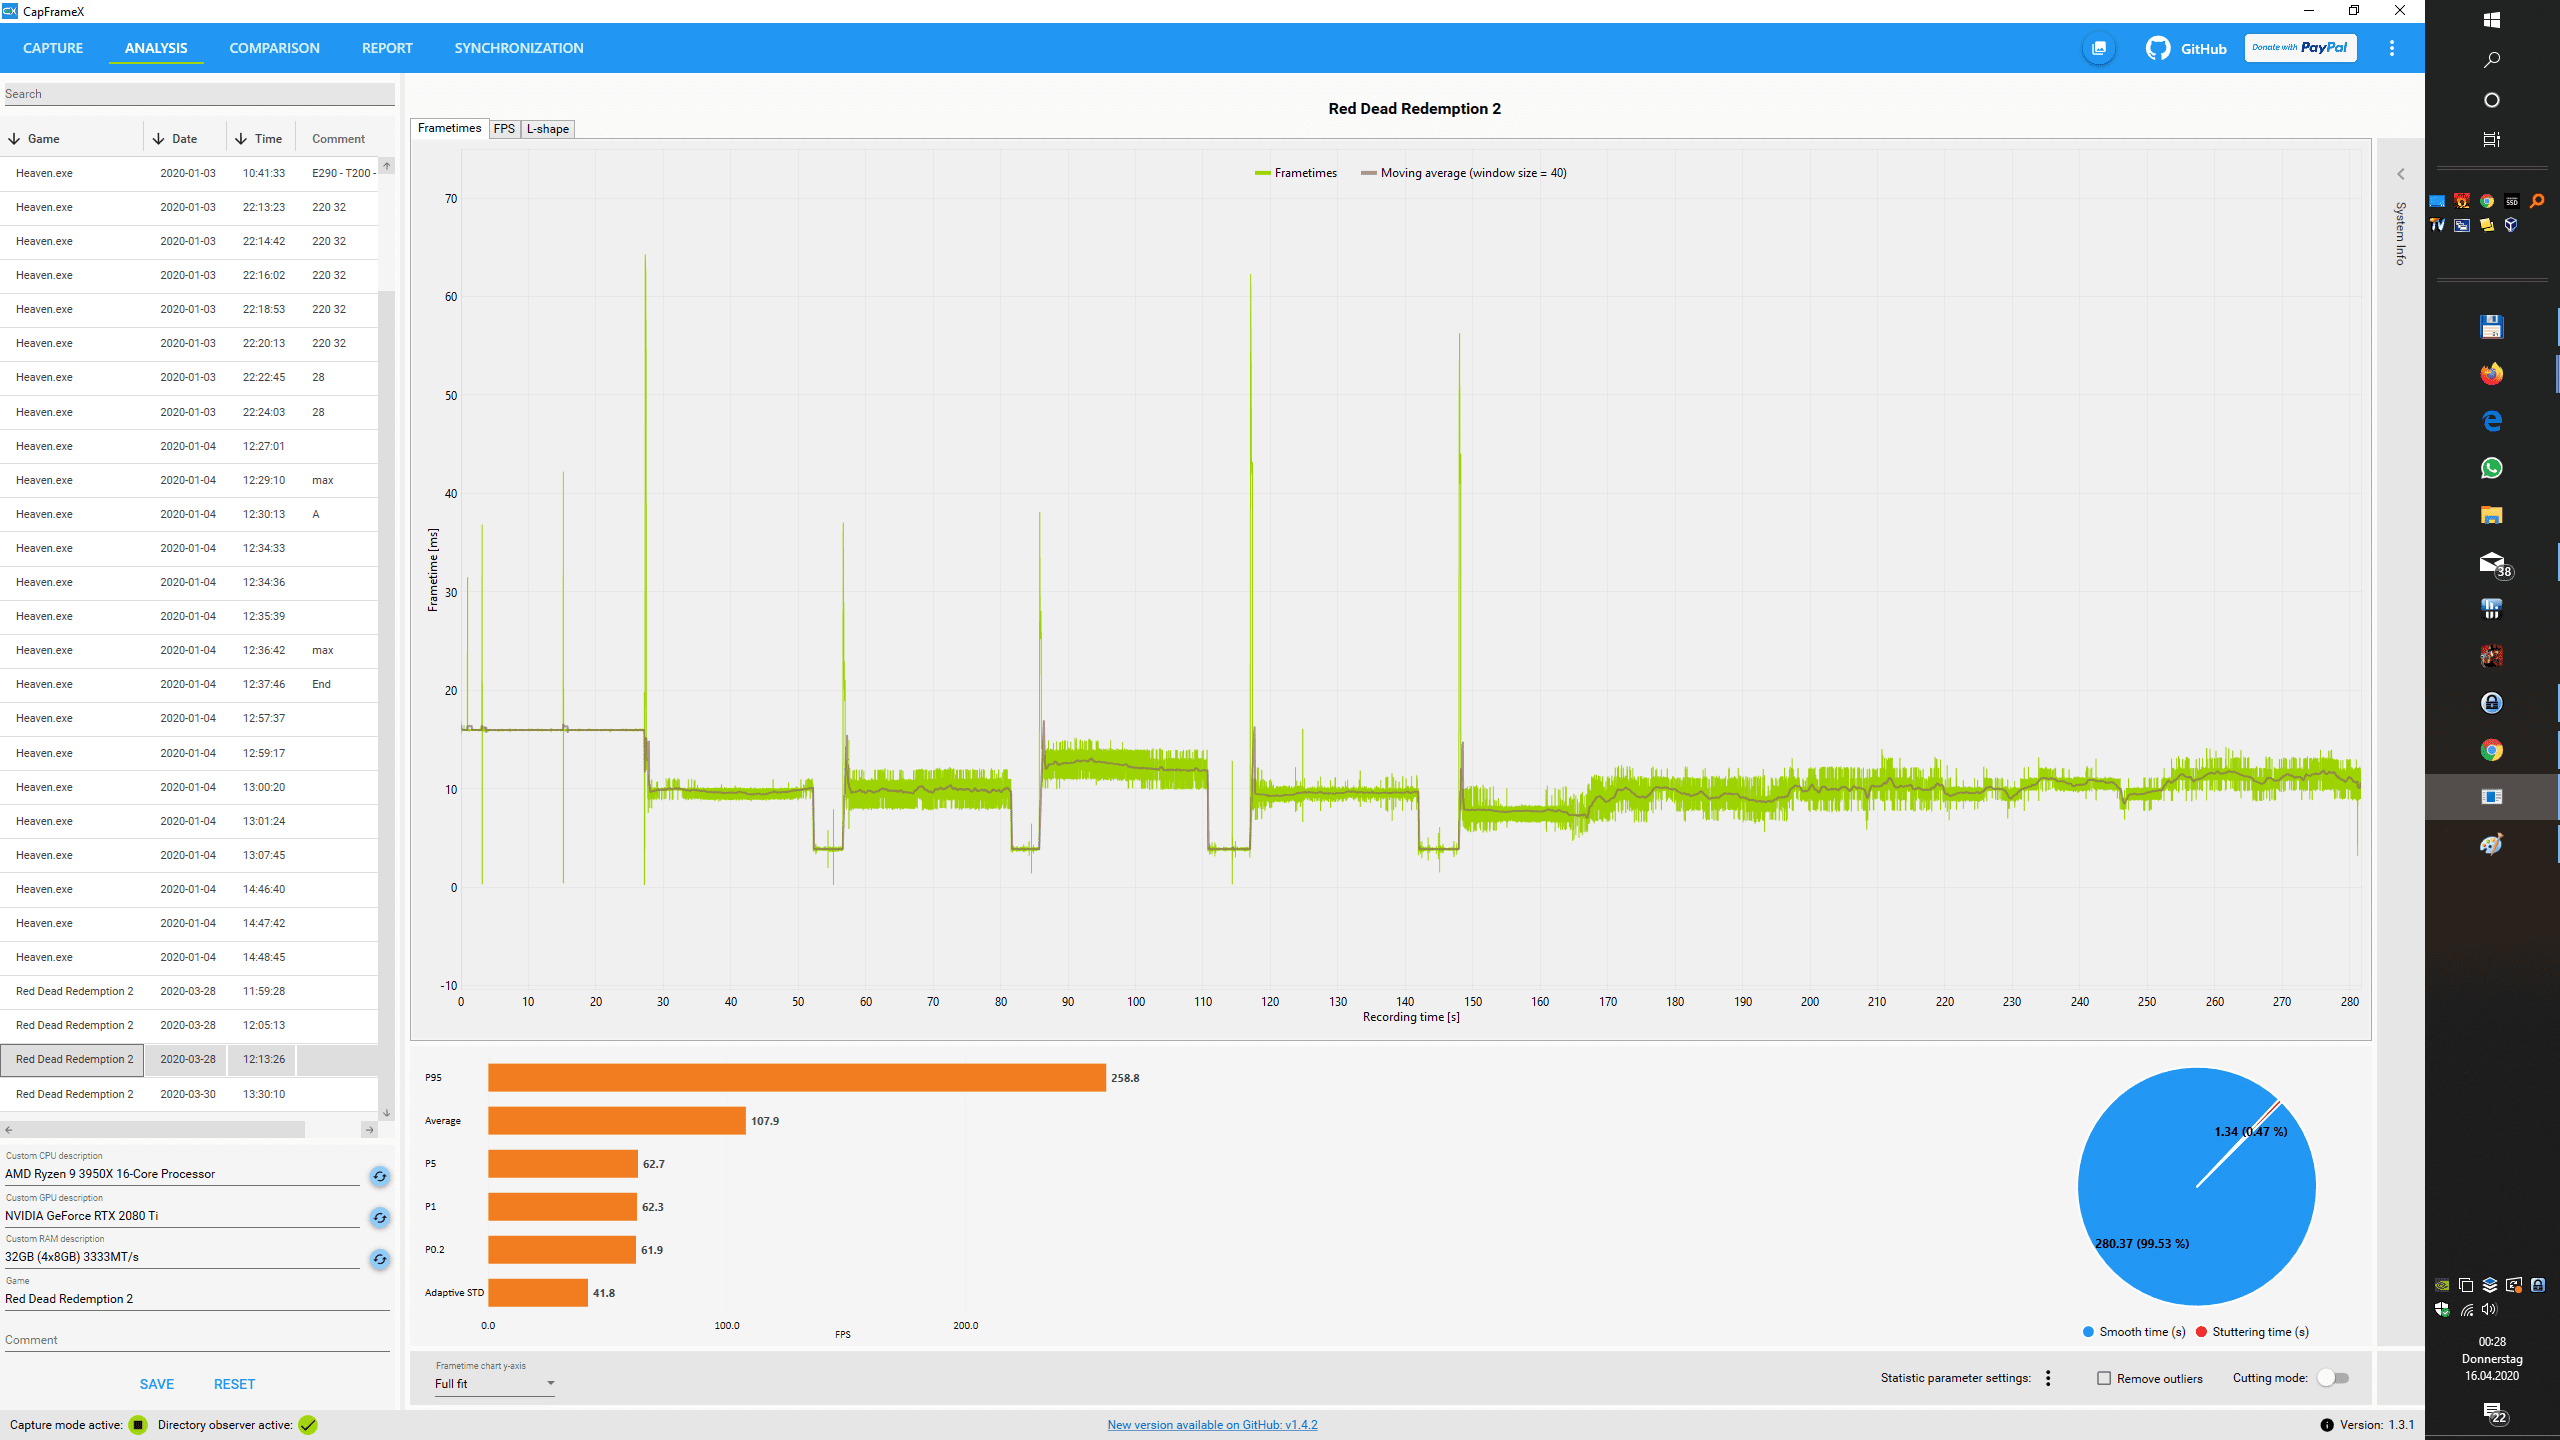This screenshot has height=1440, width=2560.
Task: Click the SAVE button
Action: pos(156,1384)
